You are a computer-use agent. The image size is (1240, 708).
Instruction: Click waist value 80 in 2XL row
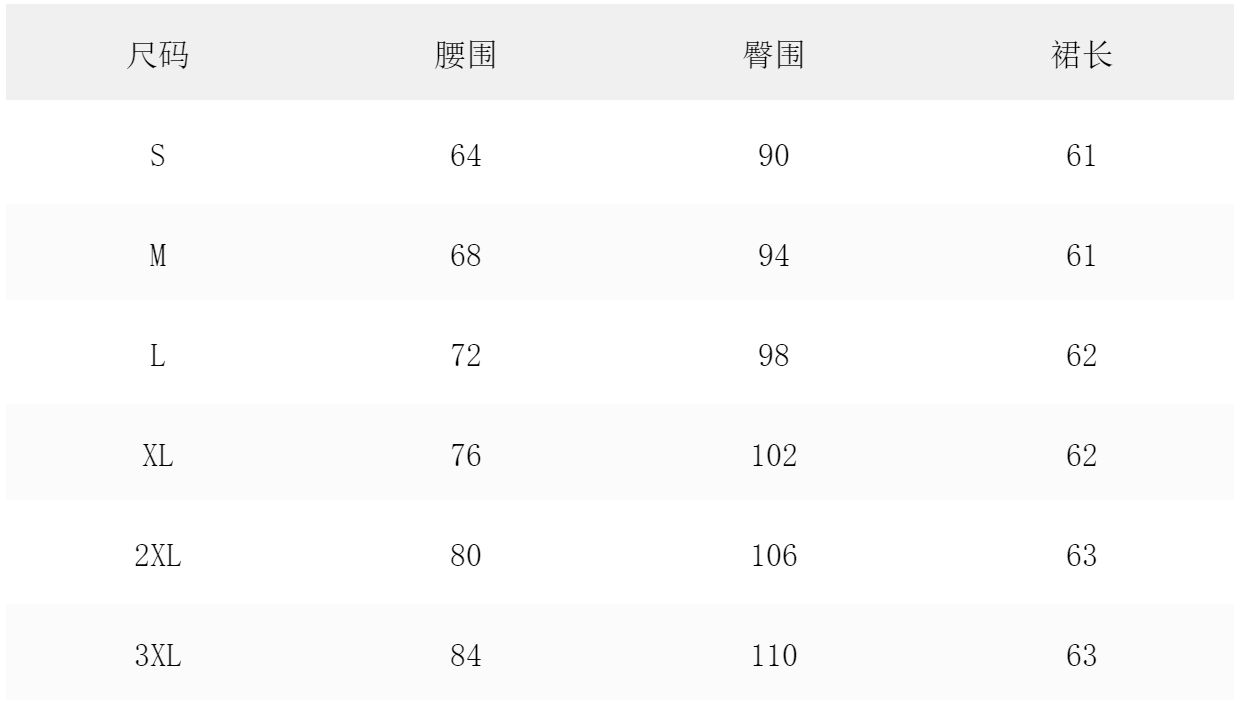click(466, 556)
